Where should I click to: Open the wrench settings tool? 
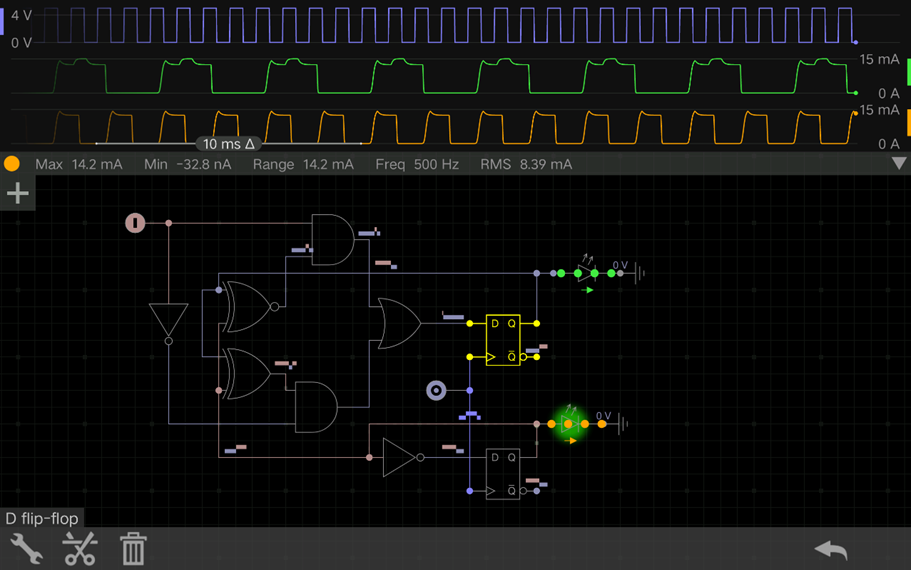(26, 549)
